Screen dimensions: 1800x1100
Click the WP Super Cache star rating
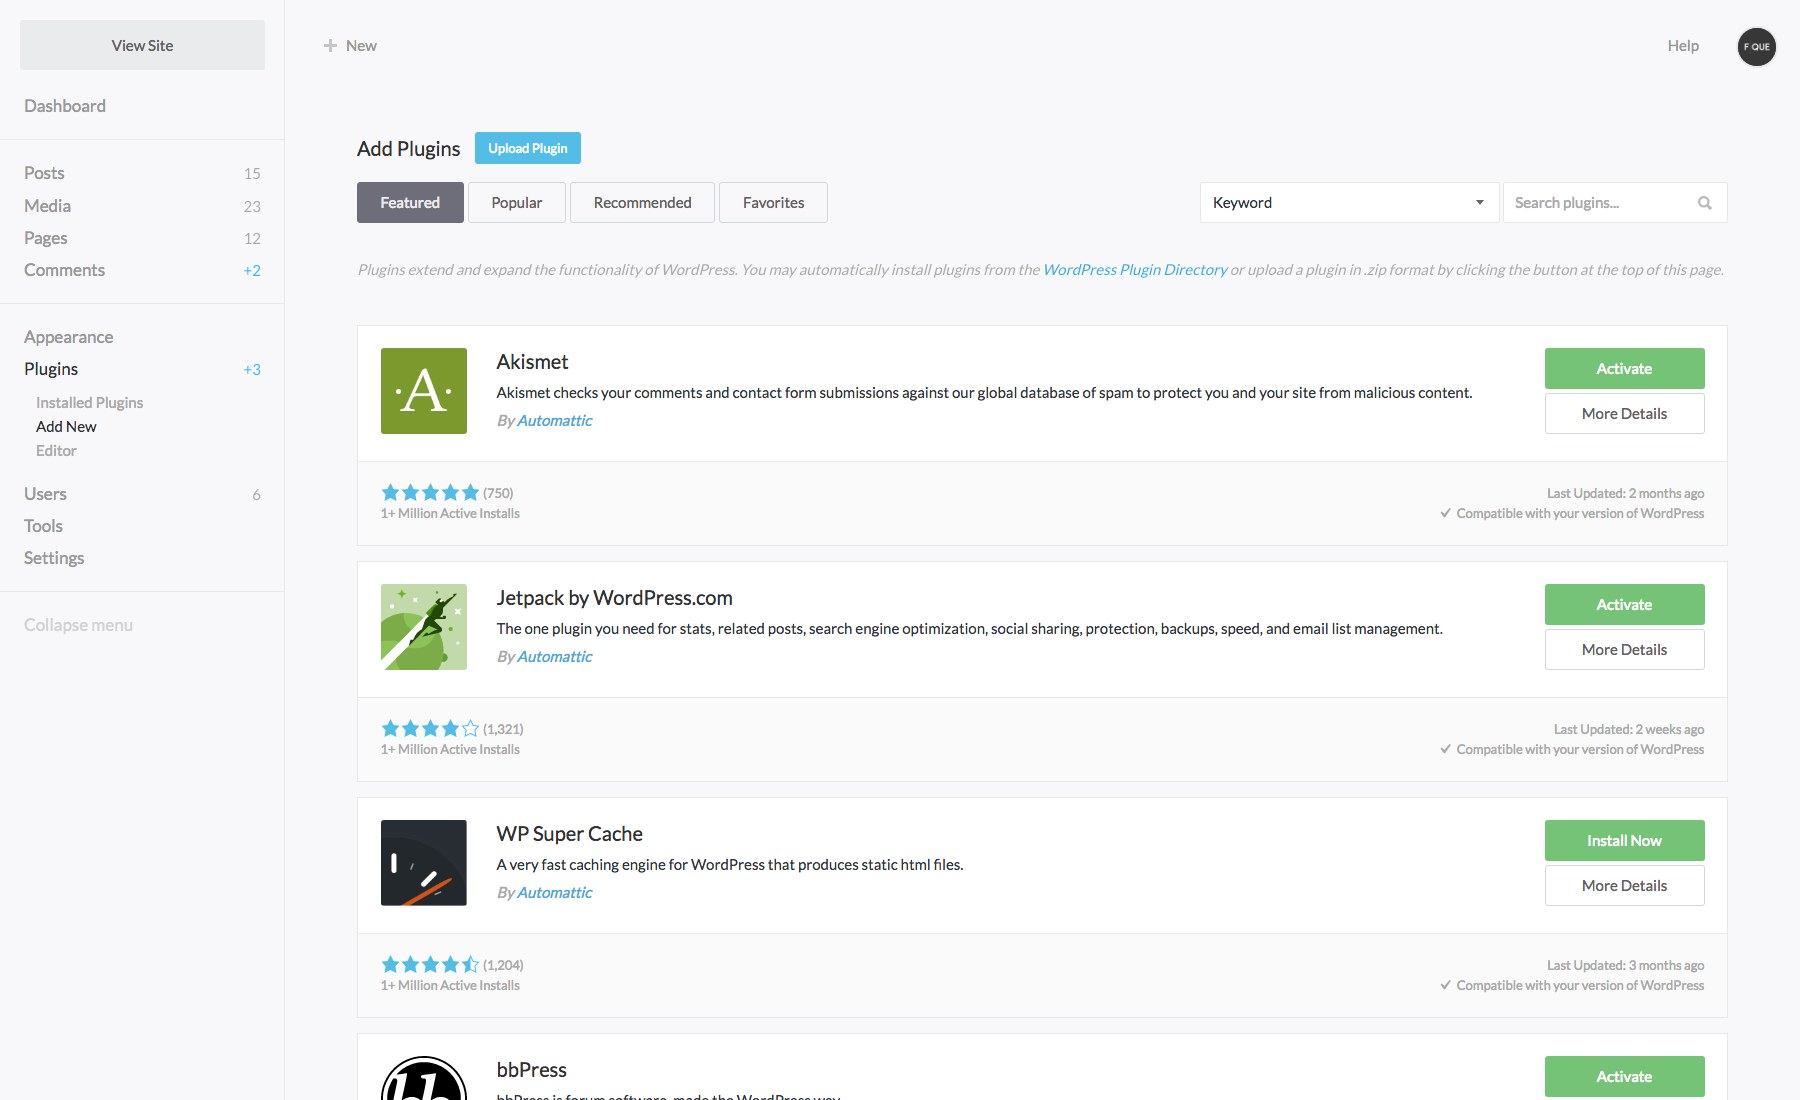[430, 965]
